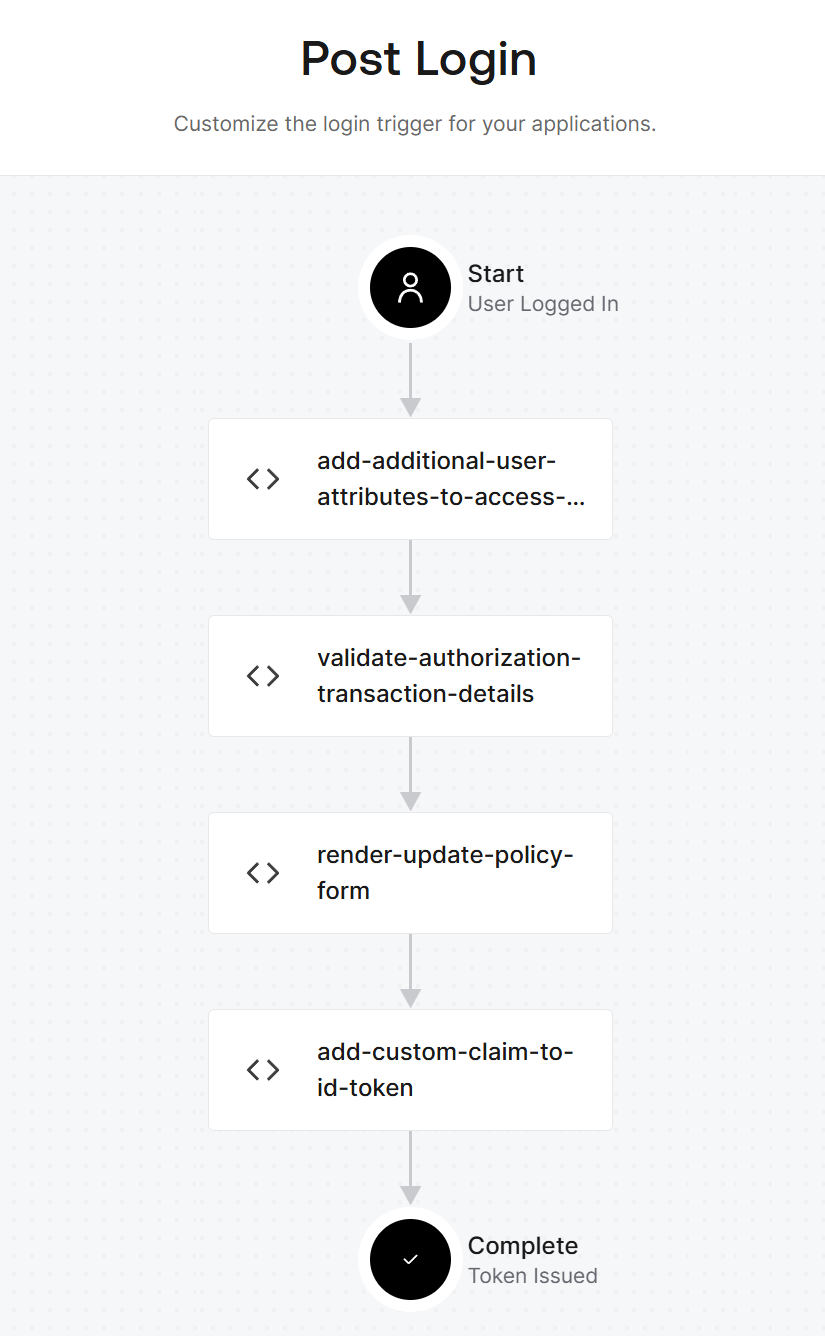This screenshot has width=825, height=1336.
Task: Click the Start user icon circle
Action: pos(410,288)
